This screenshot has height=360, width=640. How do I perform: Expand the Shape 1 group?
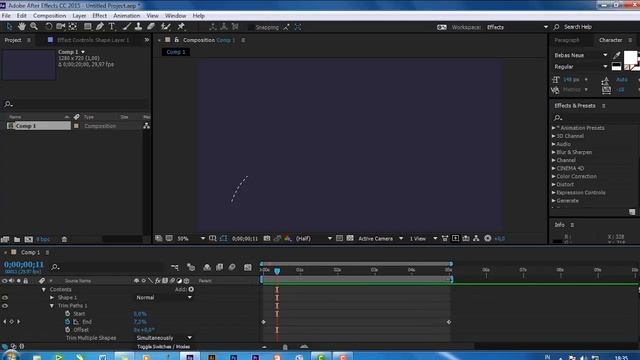click(x=52, y=298)
